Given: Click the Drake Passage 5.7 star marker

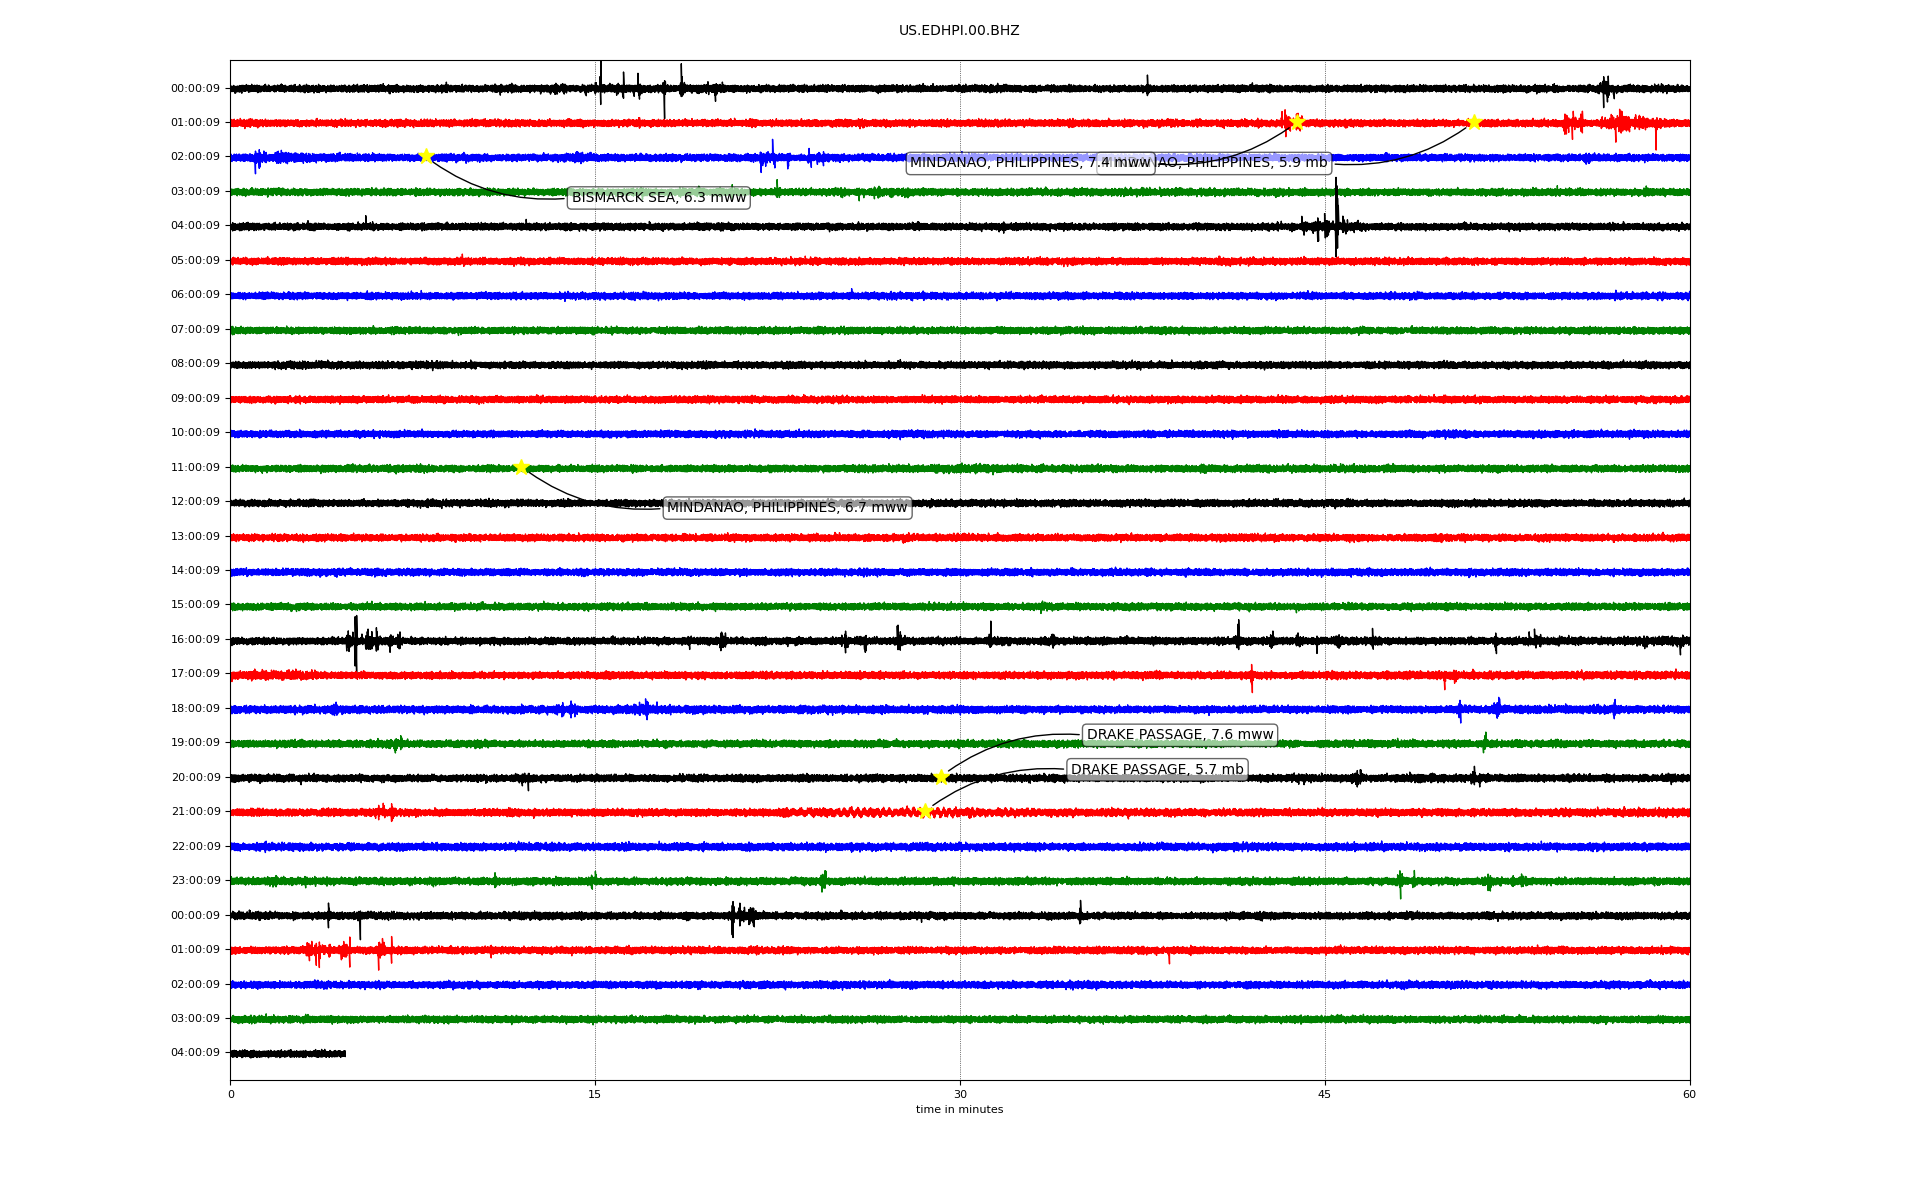Looking at the screenshot, I should tap(925, 811).
